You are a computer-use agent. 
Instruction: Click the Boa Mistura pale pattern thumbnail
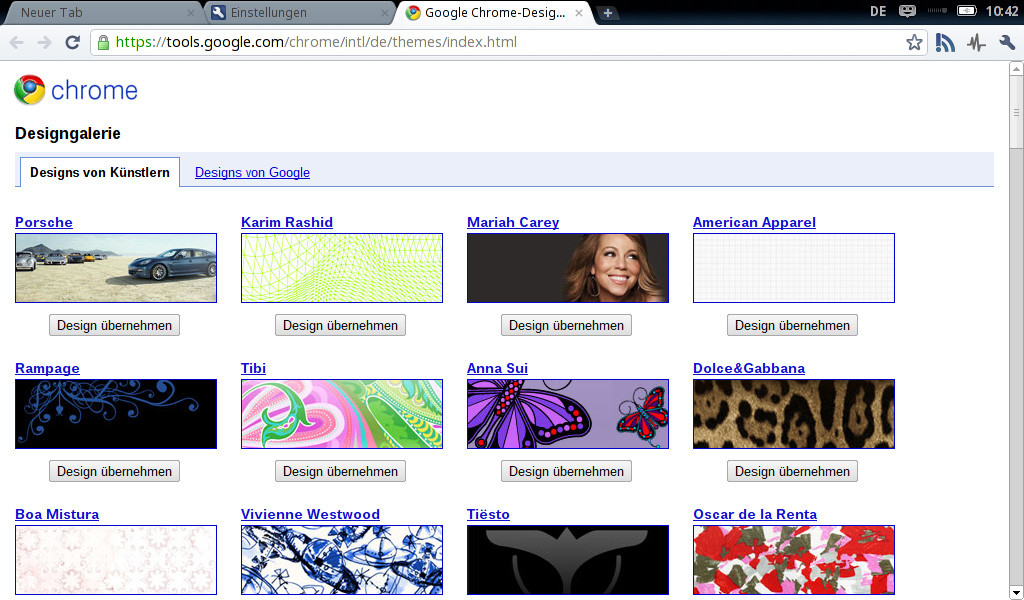pyautogui.click(x=116, y=560)
